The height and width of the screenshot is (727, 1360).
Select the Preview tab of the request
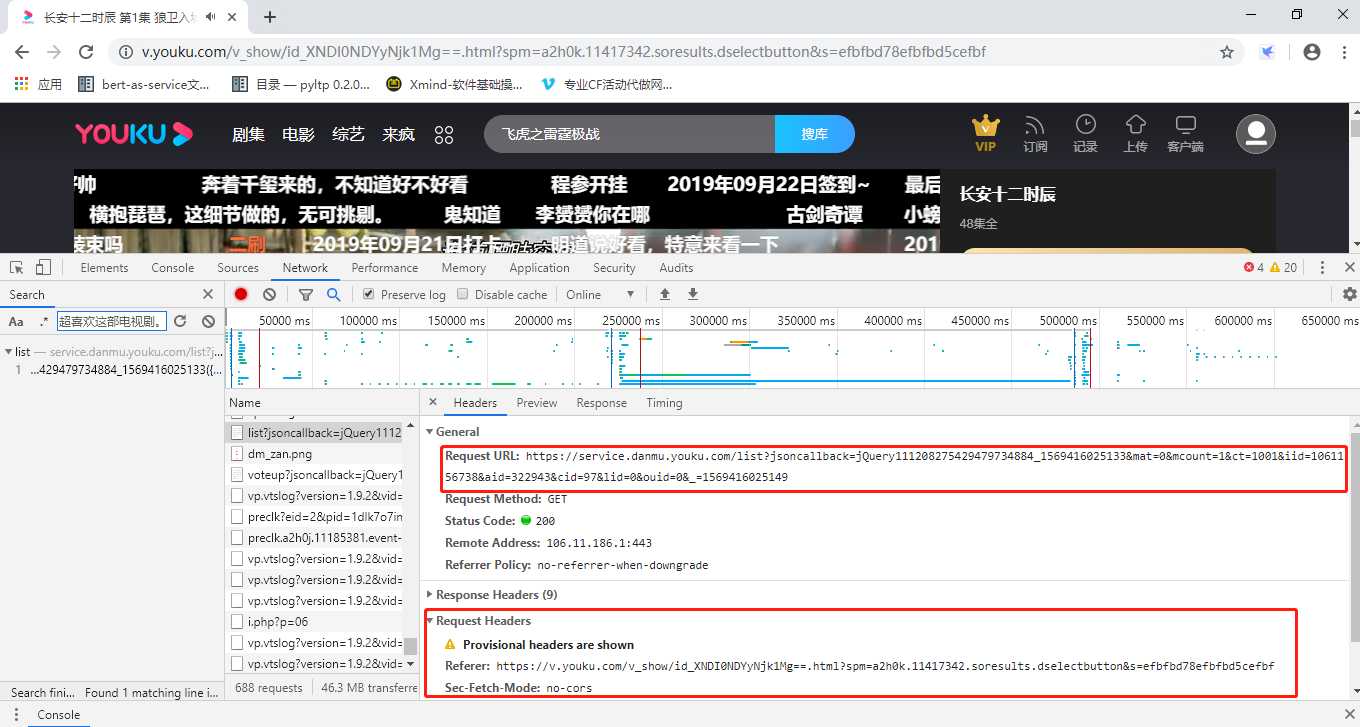point(537,403)
